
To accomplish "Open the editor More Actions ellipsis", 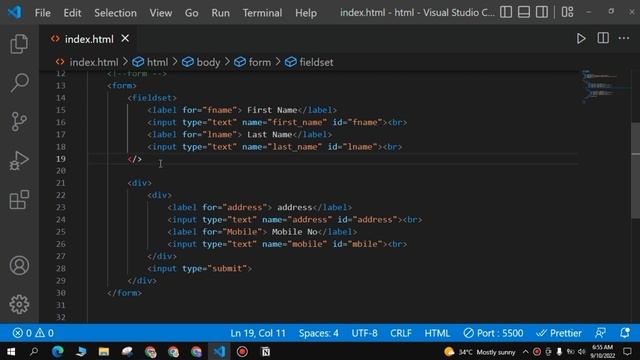I will pos(624,38).
